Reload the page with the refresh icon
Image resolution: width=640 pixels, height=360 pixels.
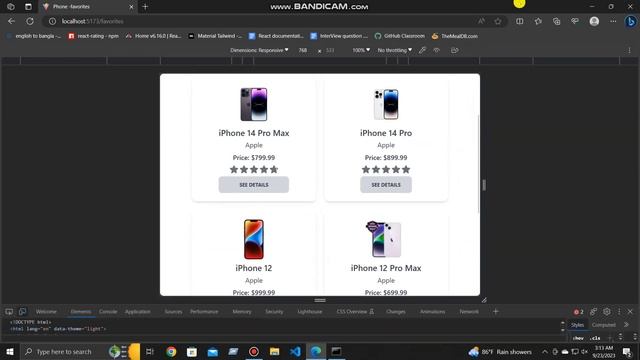pos(30,21)
